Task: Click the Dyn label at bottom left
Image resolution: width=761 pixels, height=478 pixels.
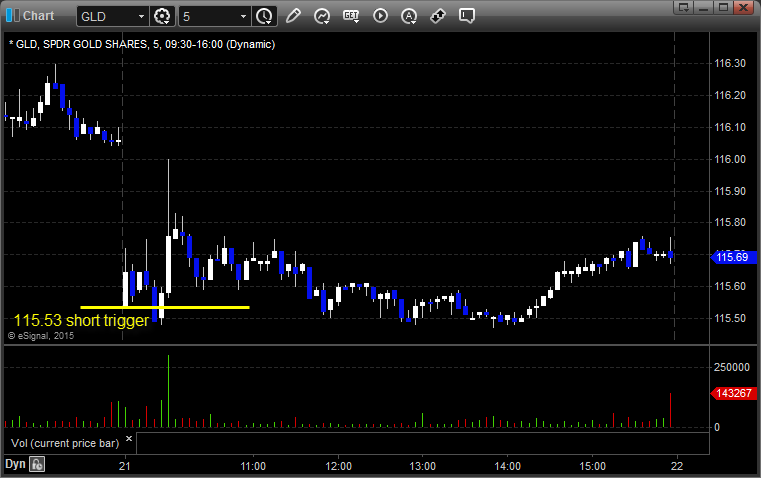Action: pyautogui.click(x=15, y=464)
